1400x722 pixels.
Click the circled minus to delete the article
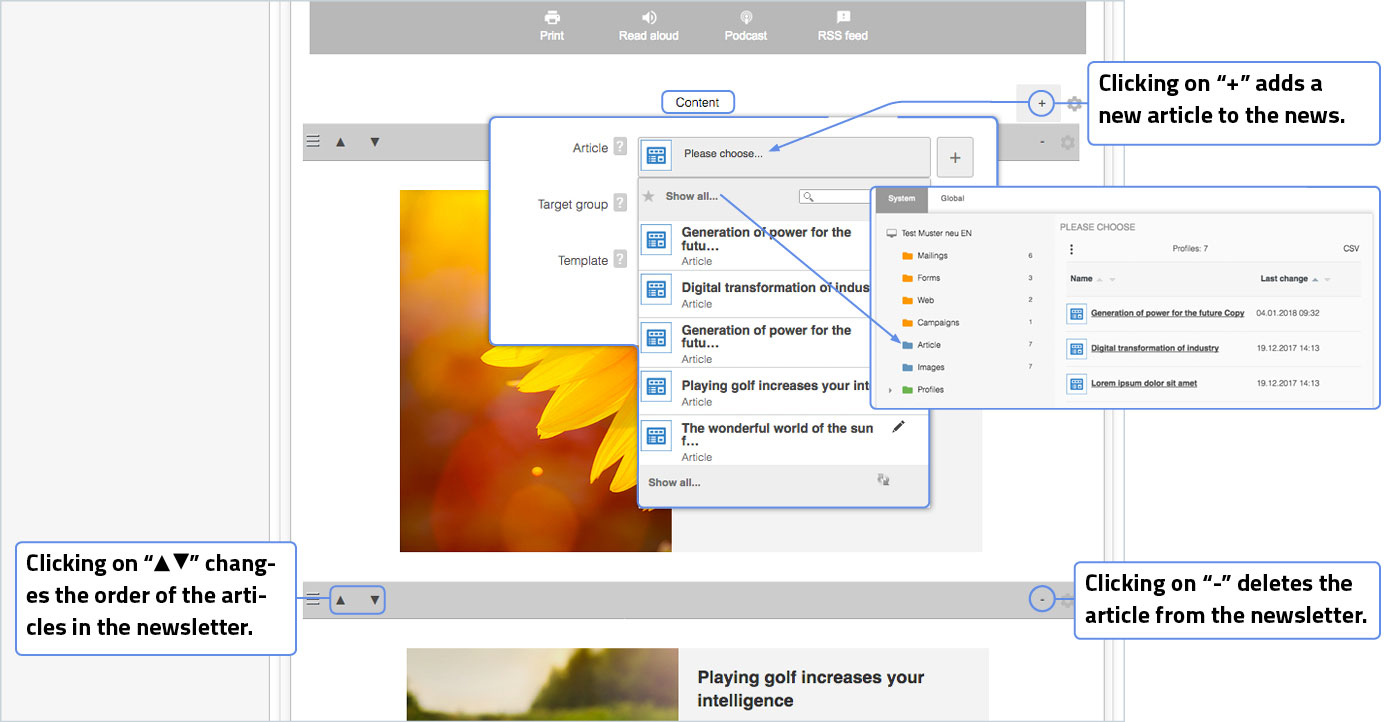pos(1042,600)
